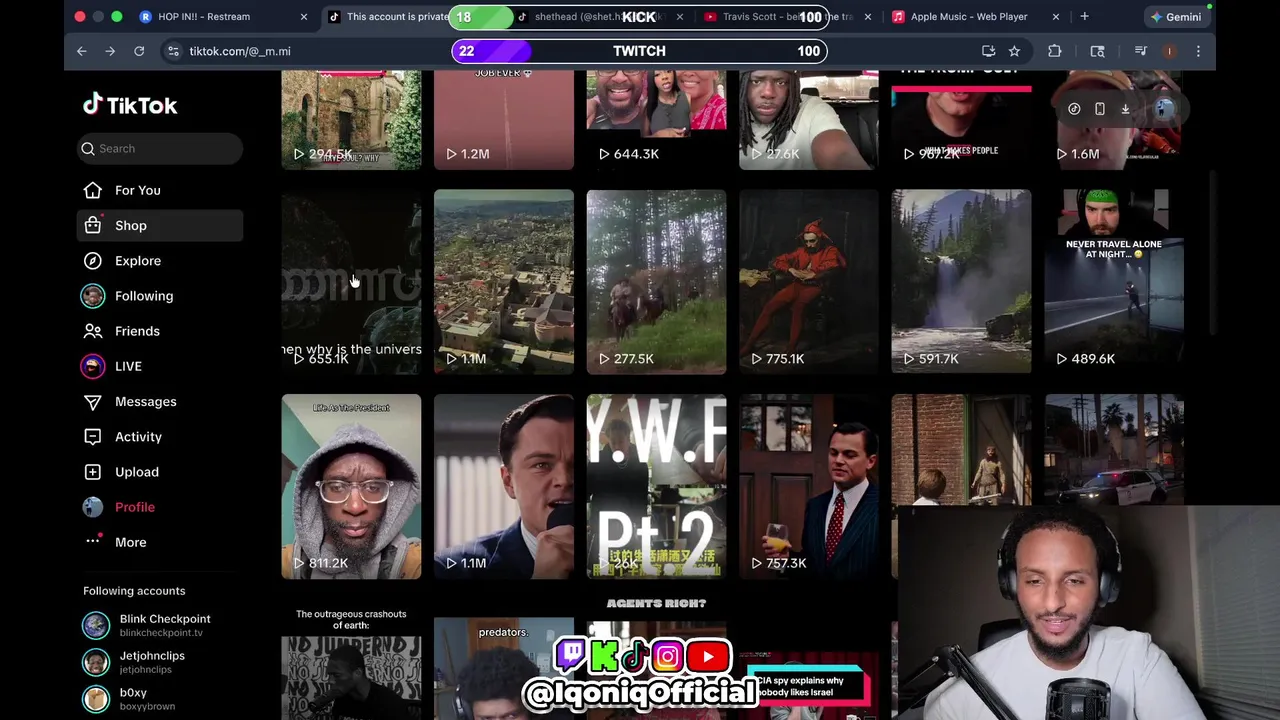Reload the TikTok page
This screenshot has height=720, width=1280.
(x=139, y=51)
